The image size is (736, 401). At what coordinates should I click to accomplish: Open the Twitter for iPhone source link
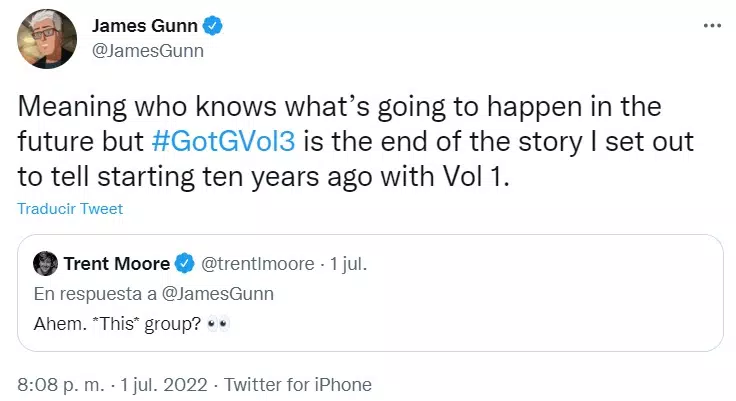point(298,384)
